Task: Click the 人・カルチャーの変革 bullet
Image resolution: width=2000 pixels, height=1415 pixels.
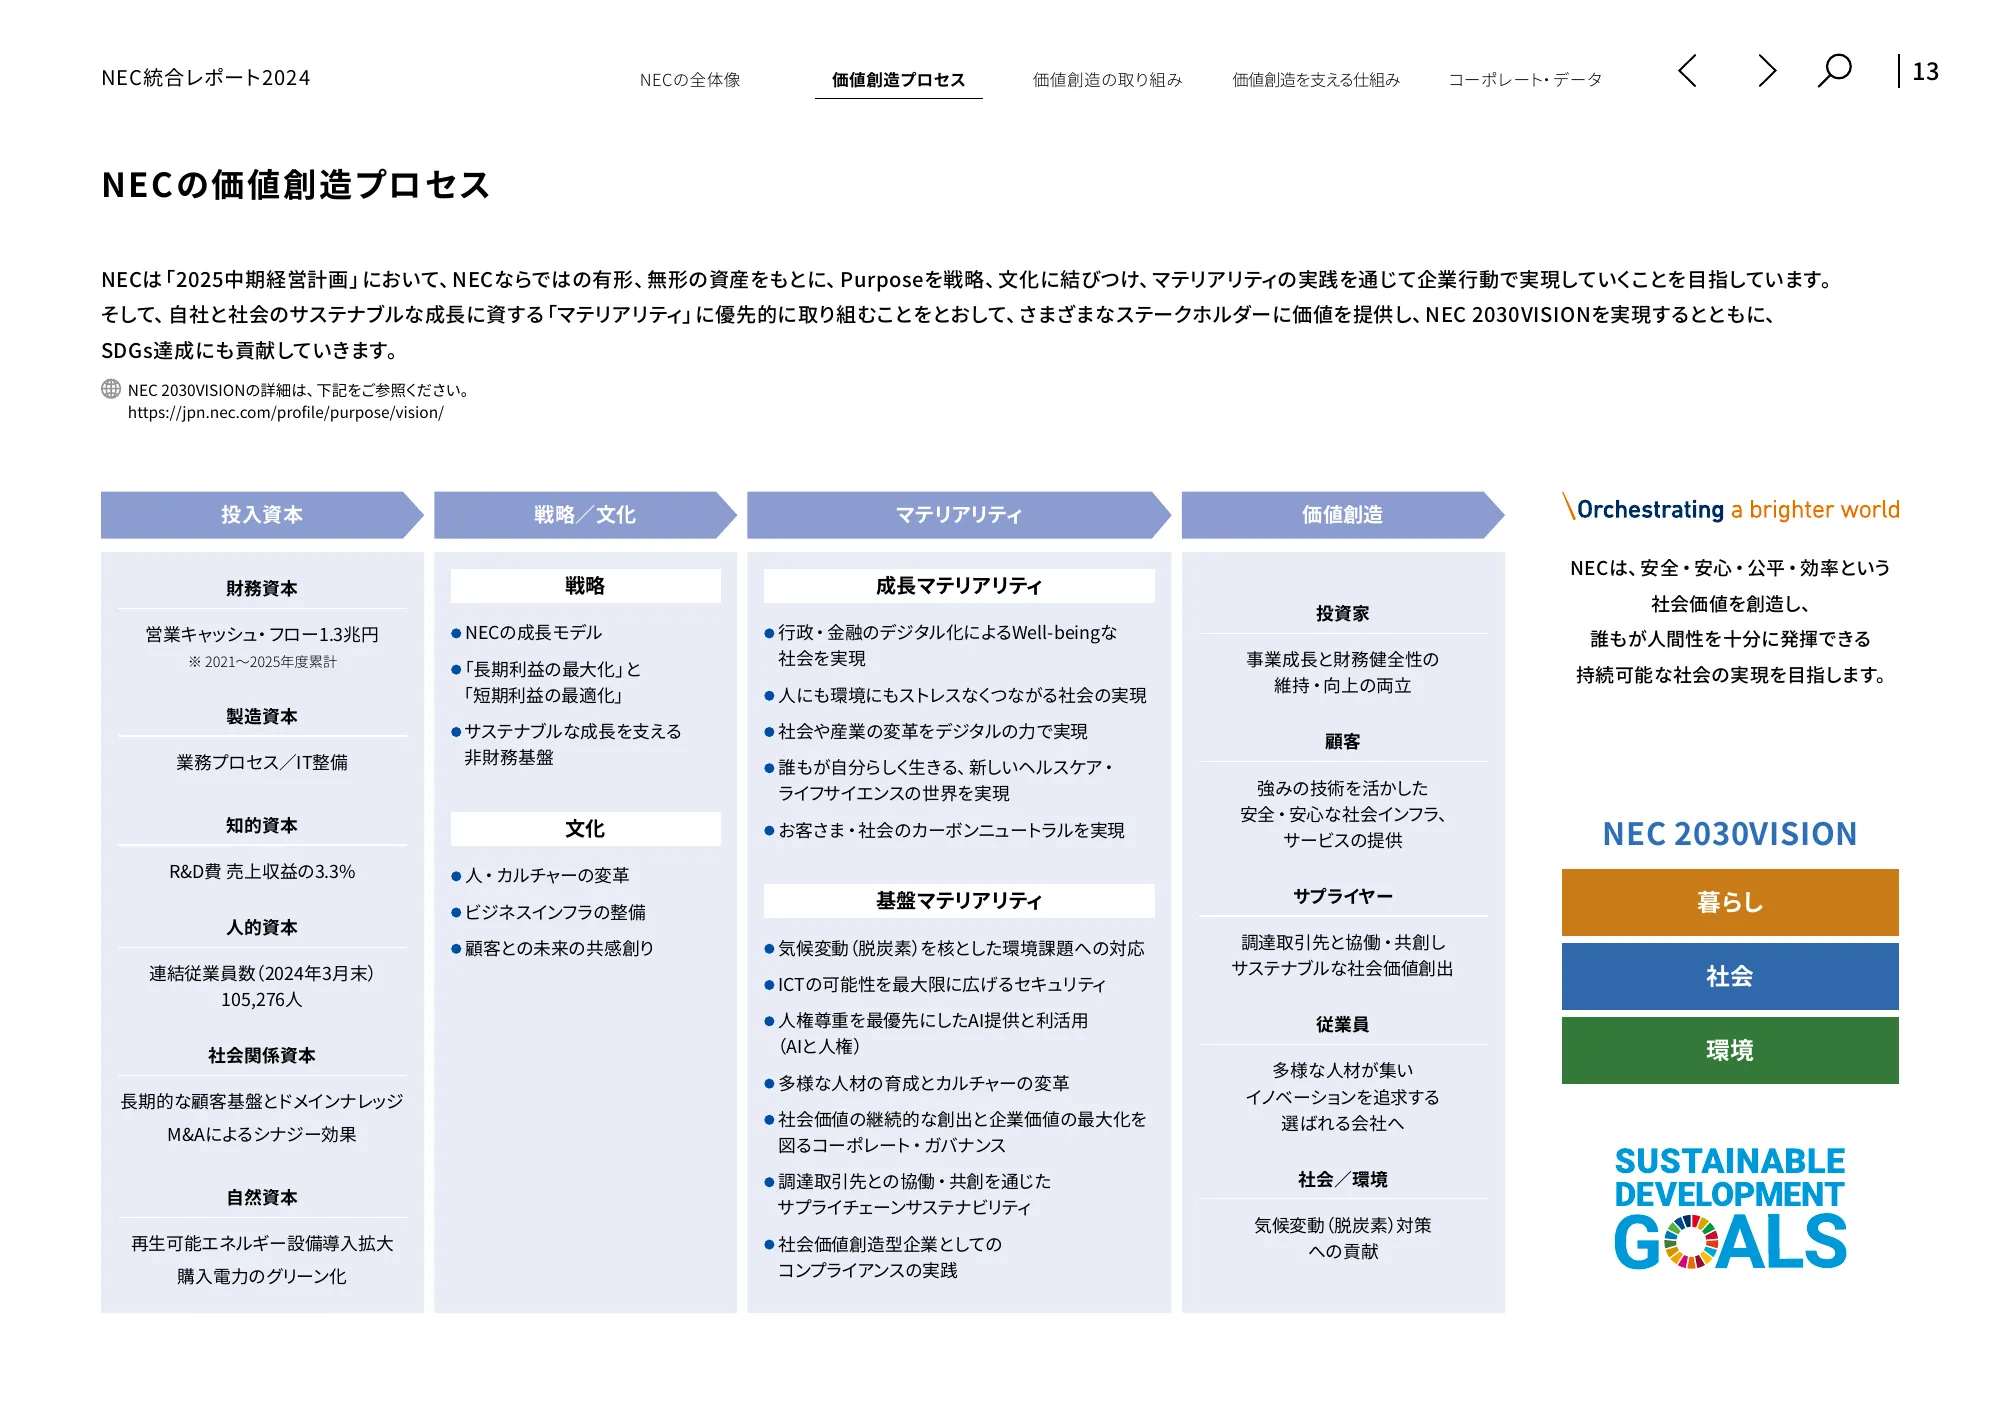Action: point(541,875)
